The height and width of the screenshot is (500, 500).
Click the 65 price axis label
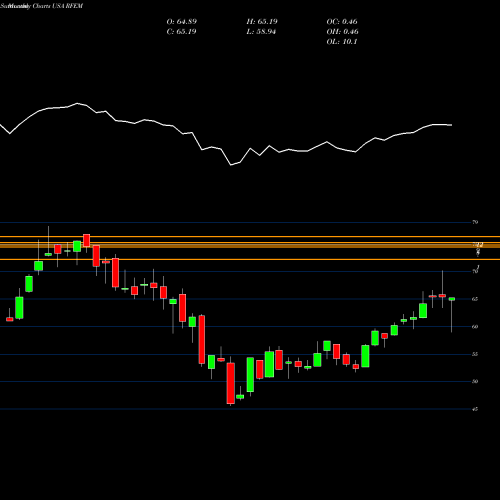(475, 299)
